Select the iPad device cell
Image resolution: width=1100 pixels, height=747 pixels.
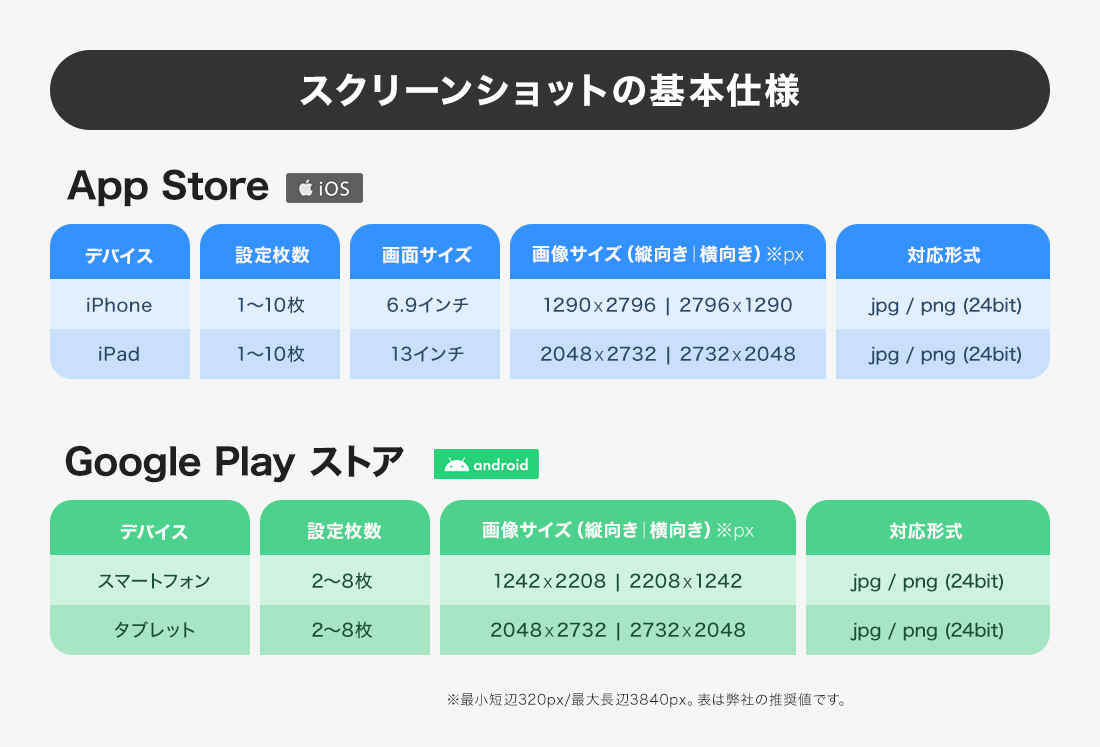click(120, 354)
